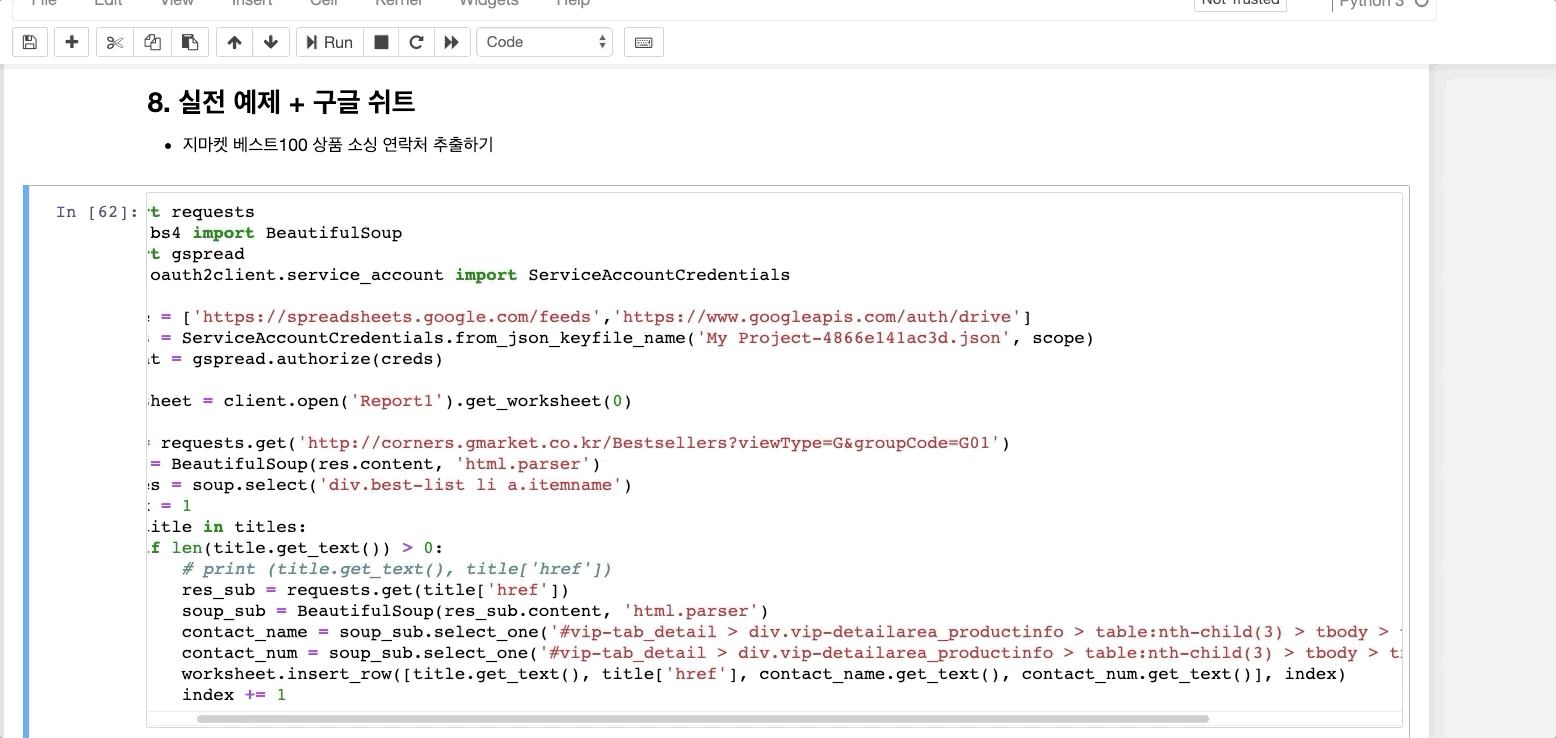Paste cells below using the clipboard icon
This screenshot has width=1556, height=738.
tap(188, 42)
